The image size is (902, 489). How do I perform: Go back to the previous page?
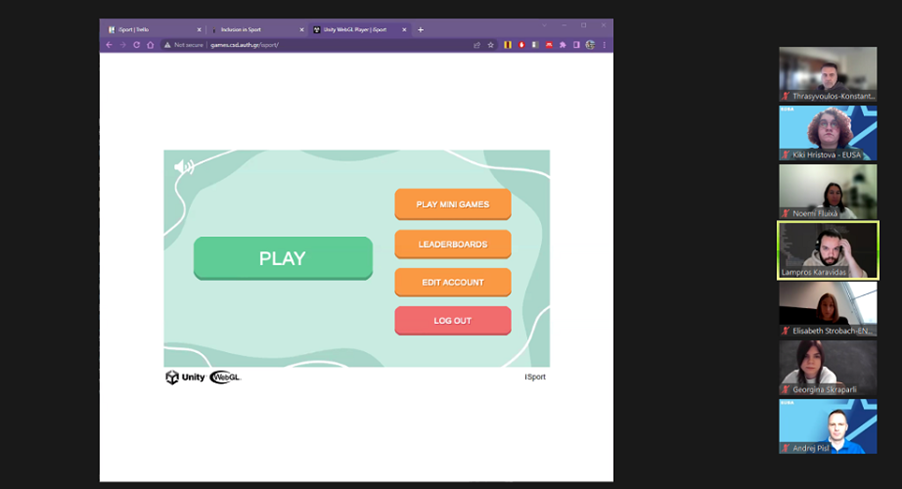tap(109, 45)
